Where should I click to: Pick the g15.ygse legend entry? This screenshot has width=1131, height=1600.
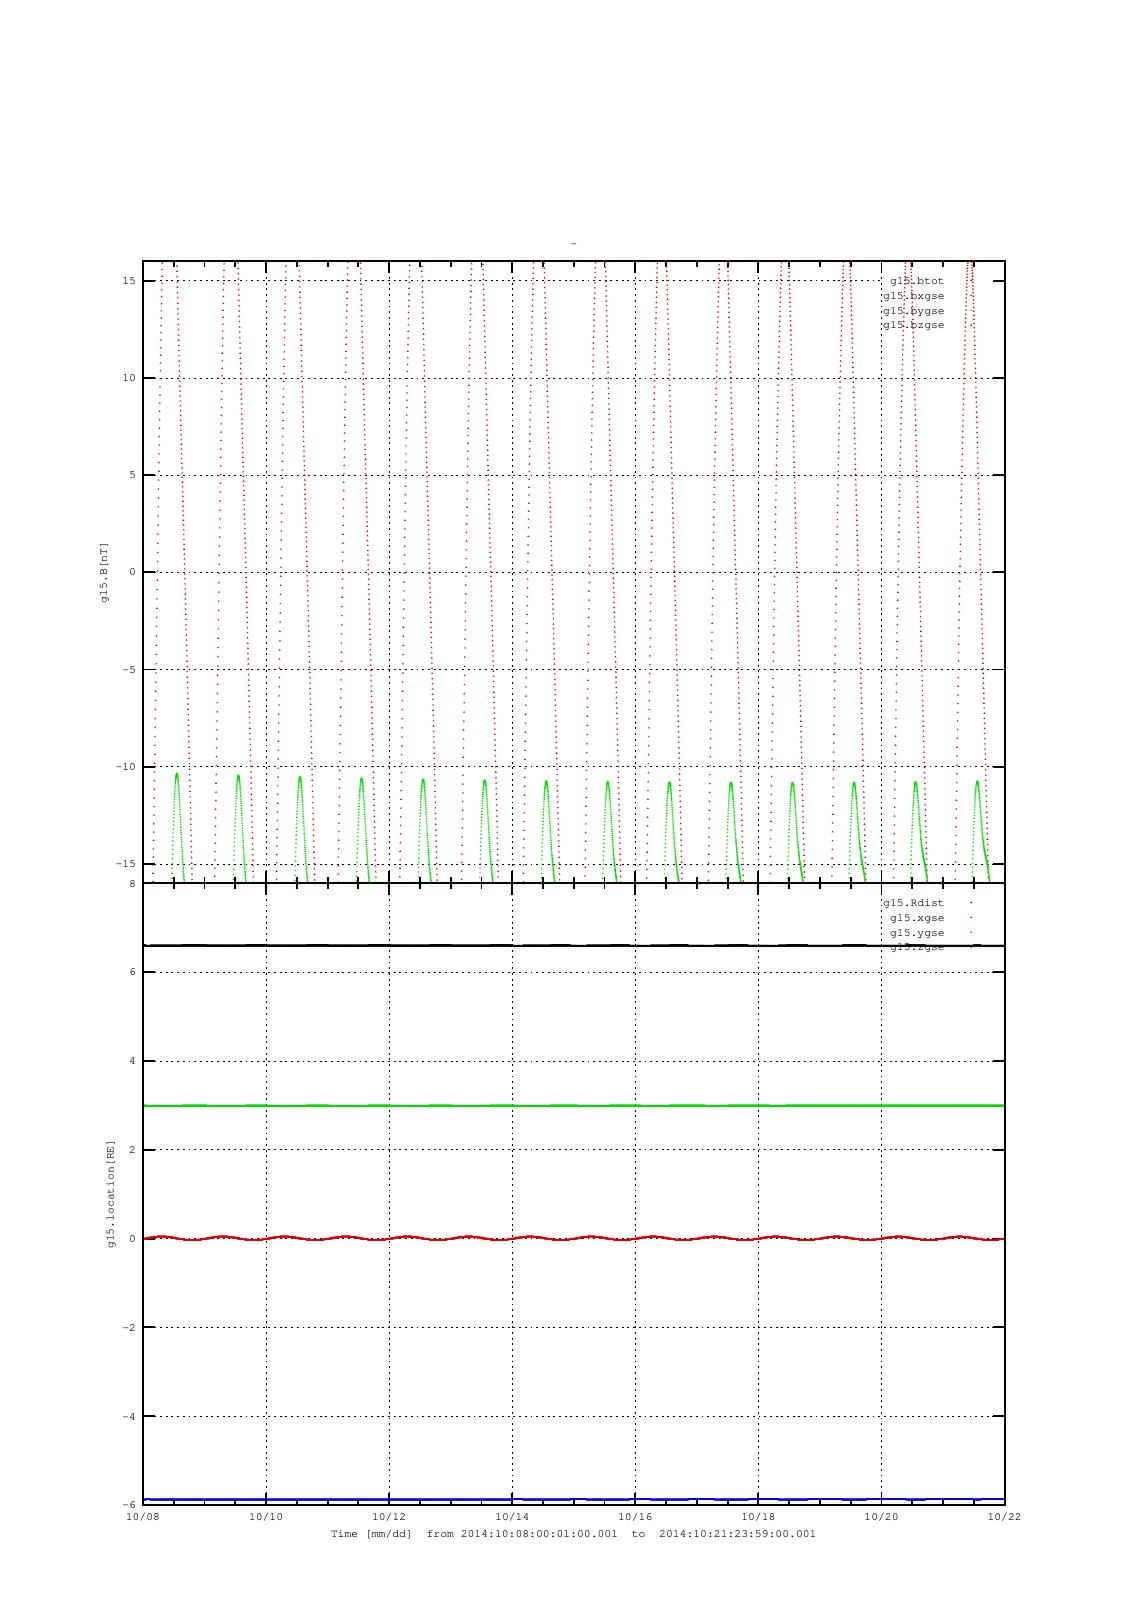point(917,933)
